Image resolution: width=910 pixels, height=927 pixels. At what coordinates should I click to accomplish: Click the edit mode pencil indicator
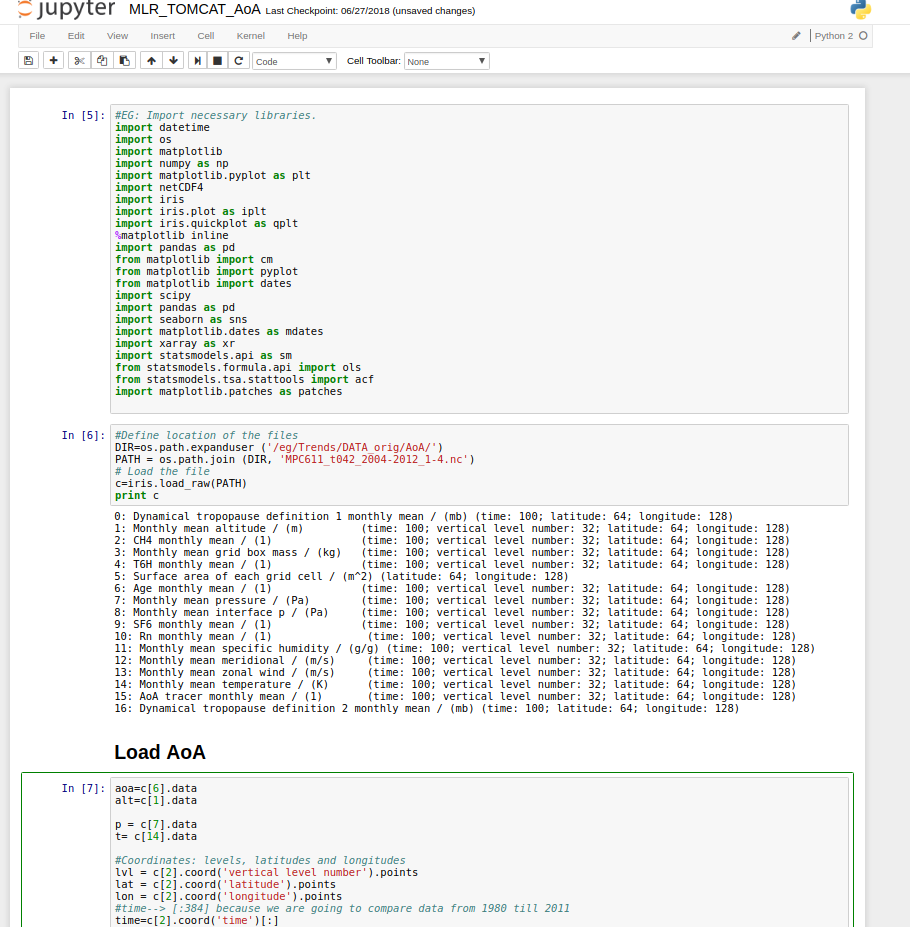pos(795,35)
